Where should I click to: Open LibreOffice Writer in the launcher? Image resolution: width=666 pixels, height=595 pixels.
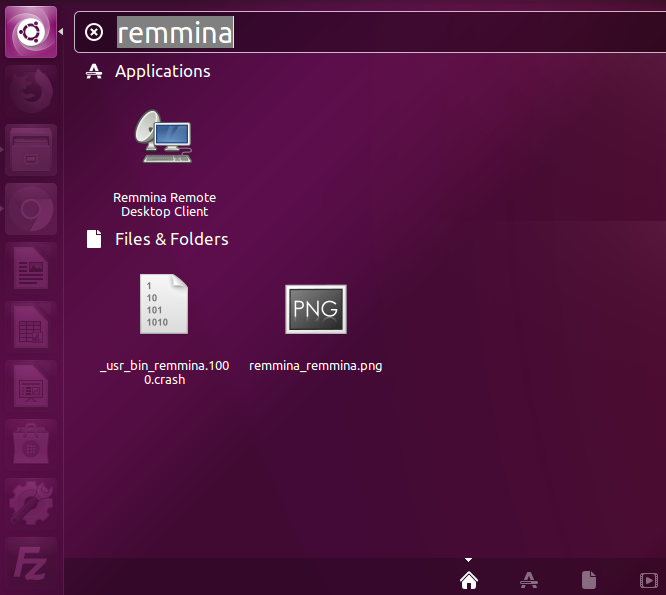click(x=31, y=268)
